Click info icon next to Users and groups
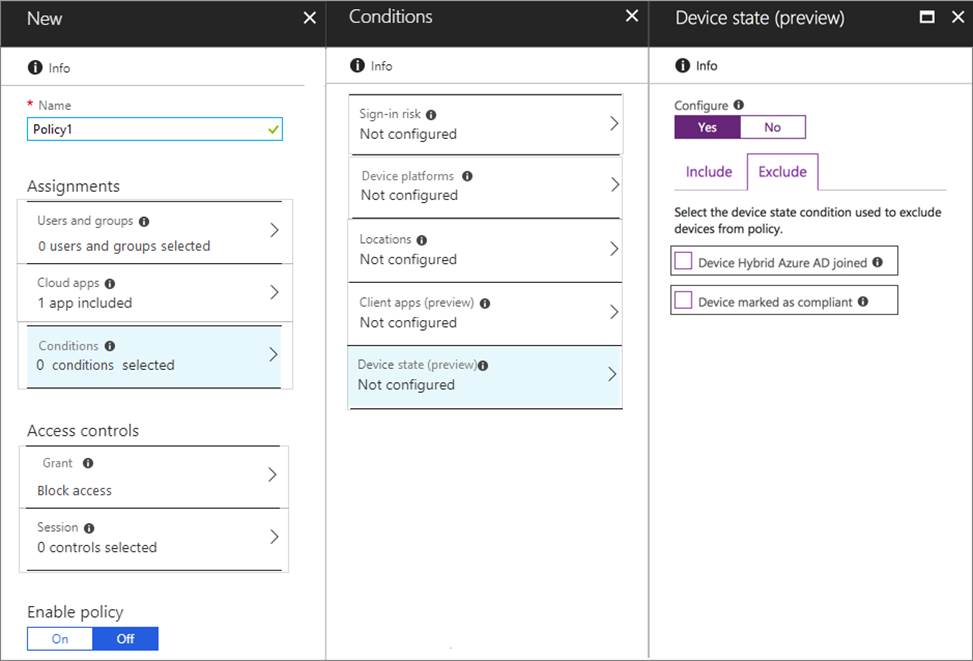973x661 pixels. 144,221
